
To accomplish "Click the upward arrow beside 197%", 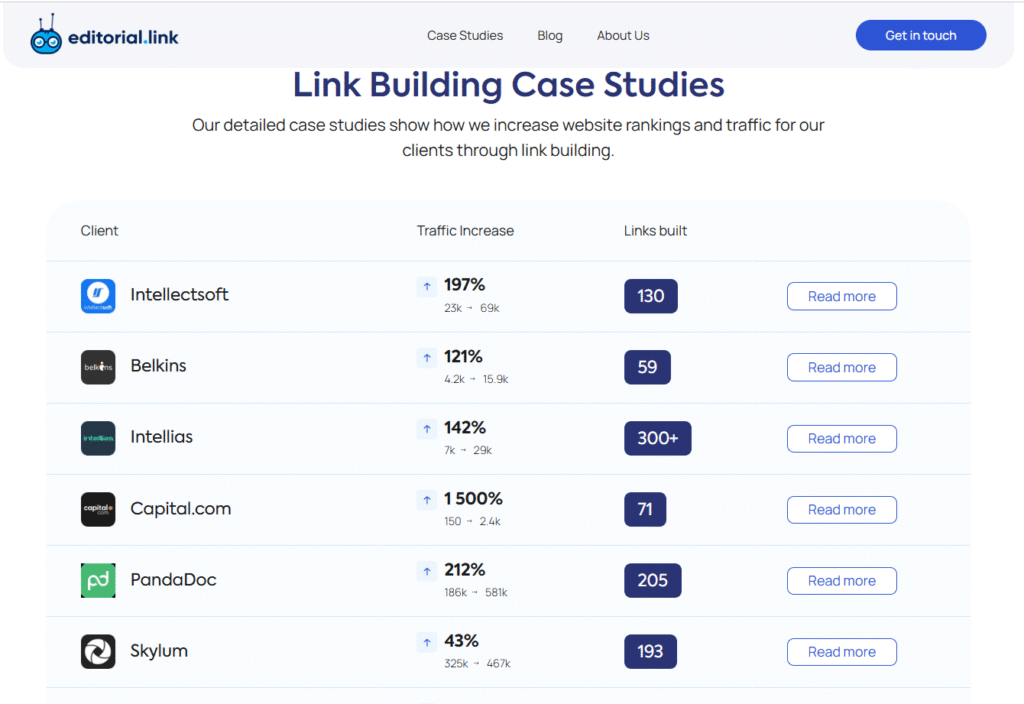I will coord(428,286).
